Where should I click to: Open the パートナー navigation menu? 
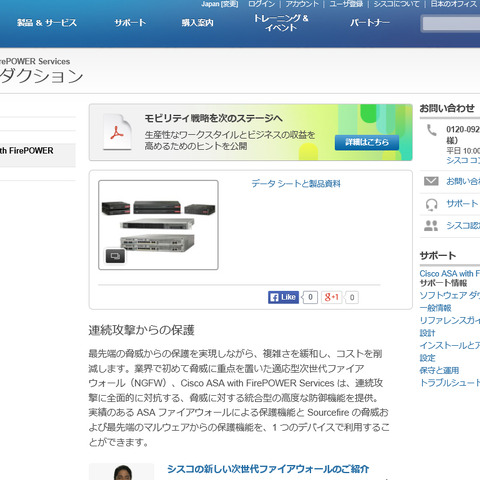[370, 23]
